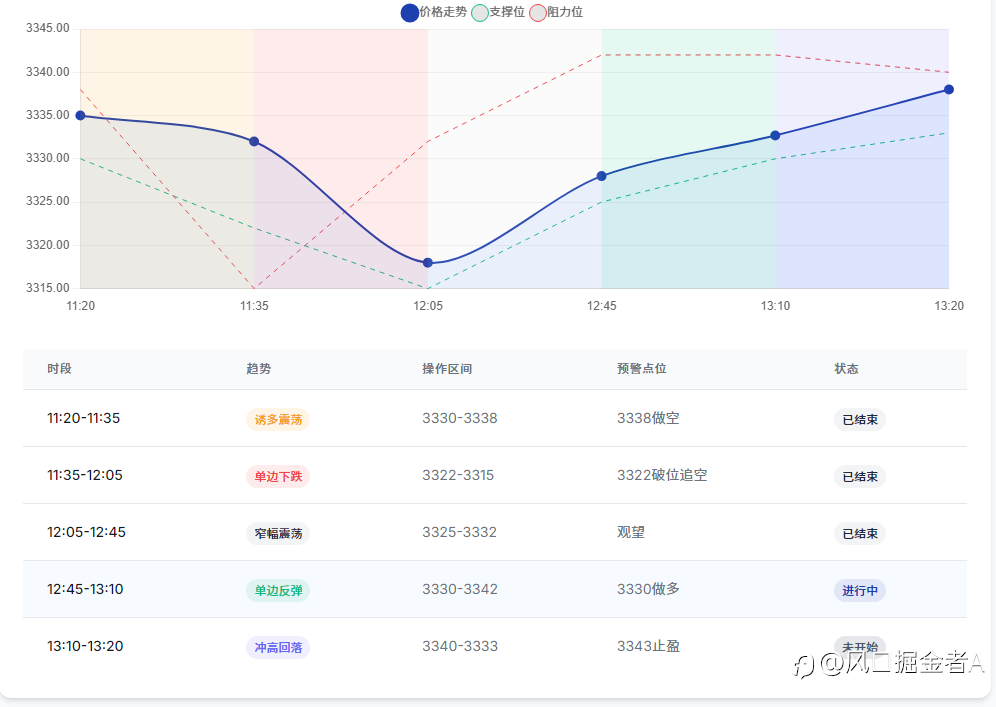The image size is (996, 707).
Task: Select the 12:45-13:10 time period cell
Action: point(85,589)
